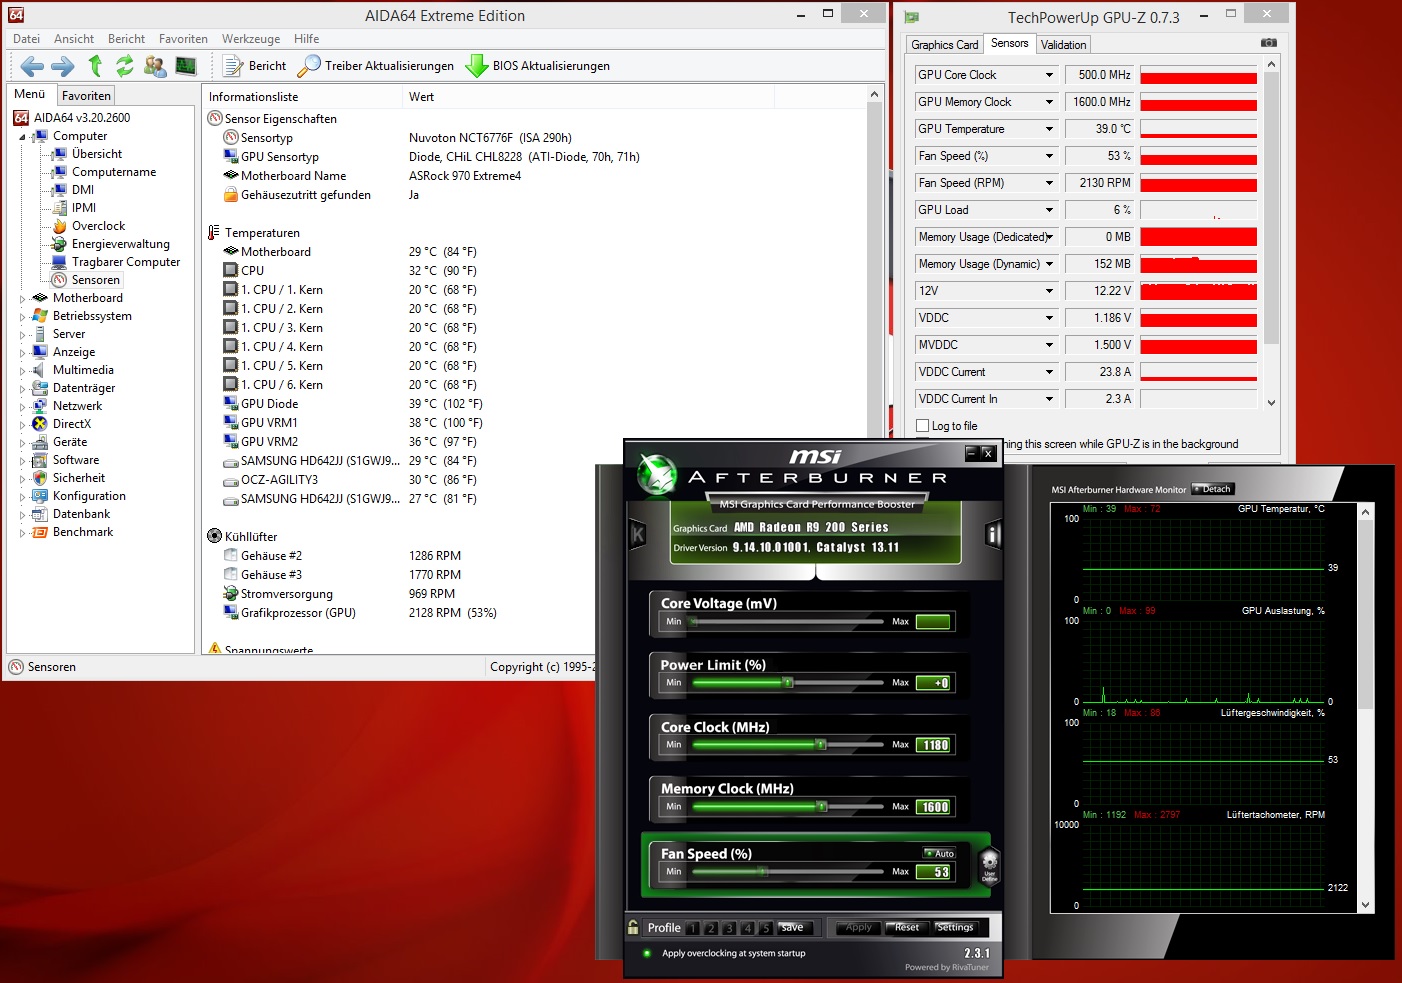Switch to the Favoriten tab in AIDA64

pyautogui.click(x=86, y=96)
